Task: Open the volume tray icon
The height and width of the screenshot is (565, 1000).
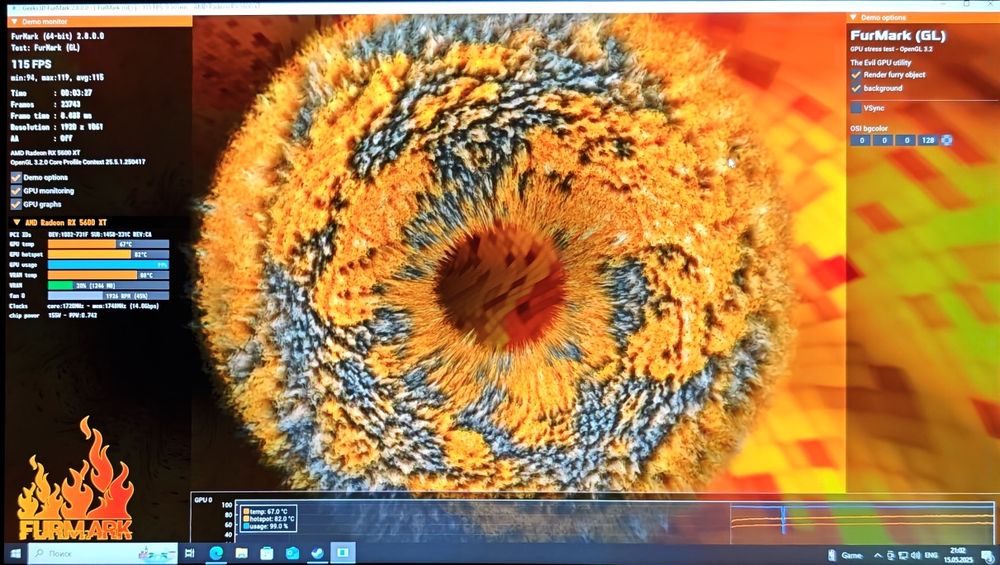Action: 916,555
